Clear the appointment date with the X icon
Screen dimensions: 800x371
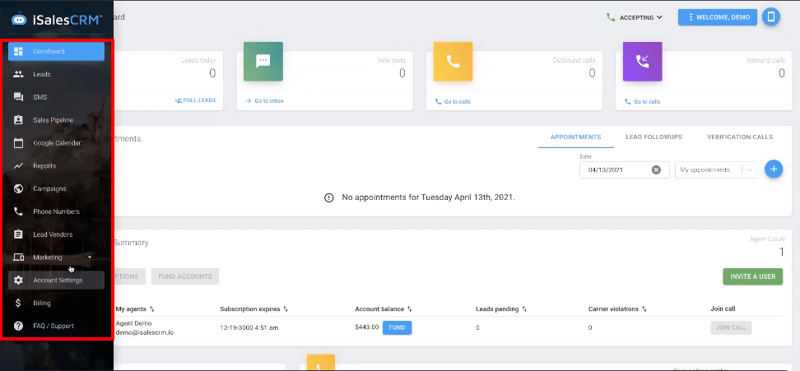point(656,170)
